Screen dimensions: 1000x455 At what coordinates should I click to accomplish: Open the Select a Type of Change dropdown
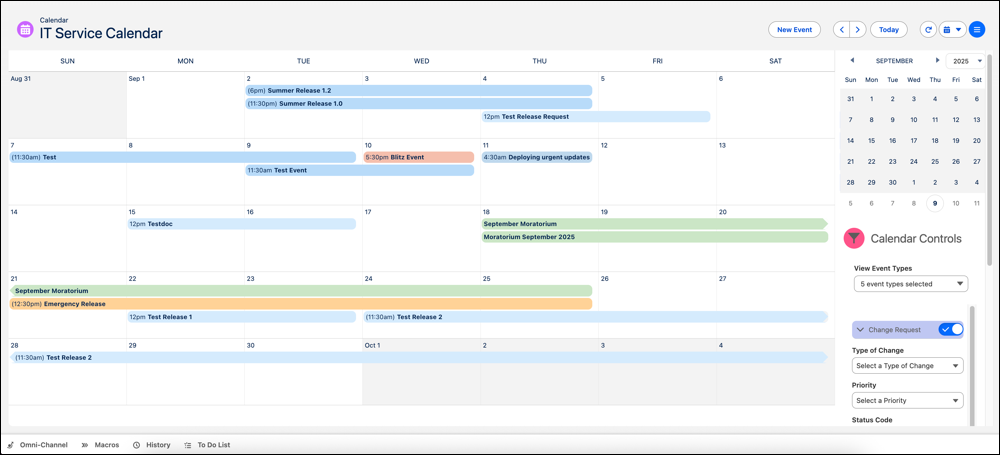[908, 366]
